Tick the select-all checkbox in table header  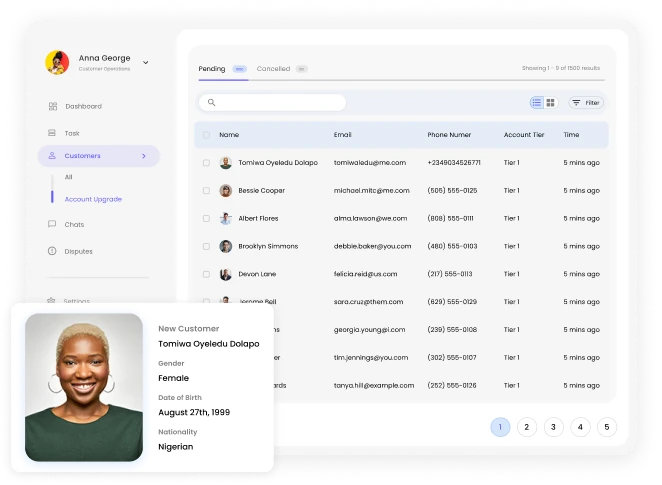point(207,135)
